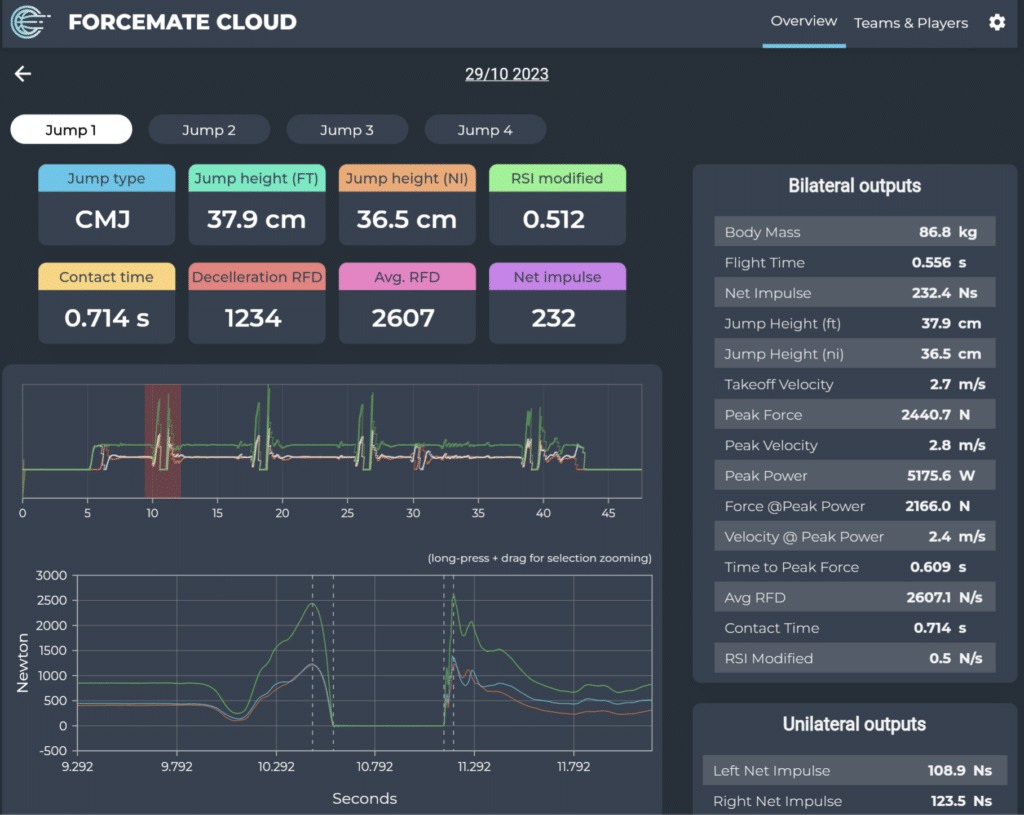Select the Overview menu item

804,20
